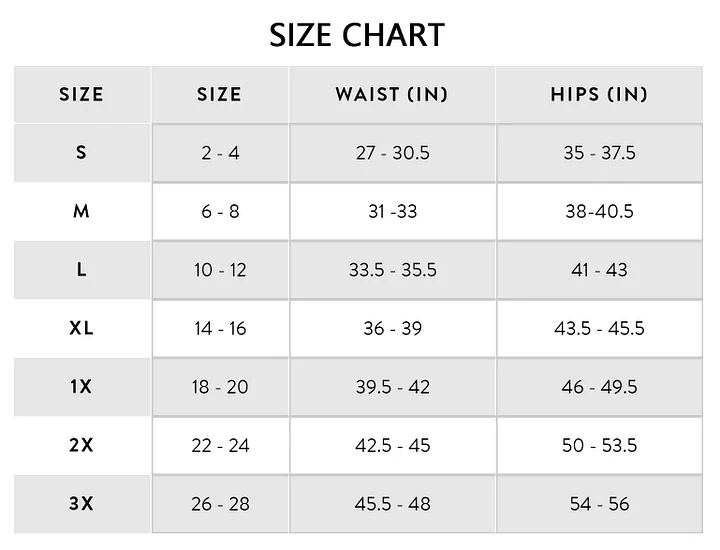The width and height of the screenshot is (720, 550).
Task: Click the 22 - 24 numeric size cell
Action: [x=220, y=445]
